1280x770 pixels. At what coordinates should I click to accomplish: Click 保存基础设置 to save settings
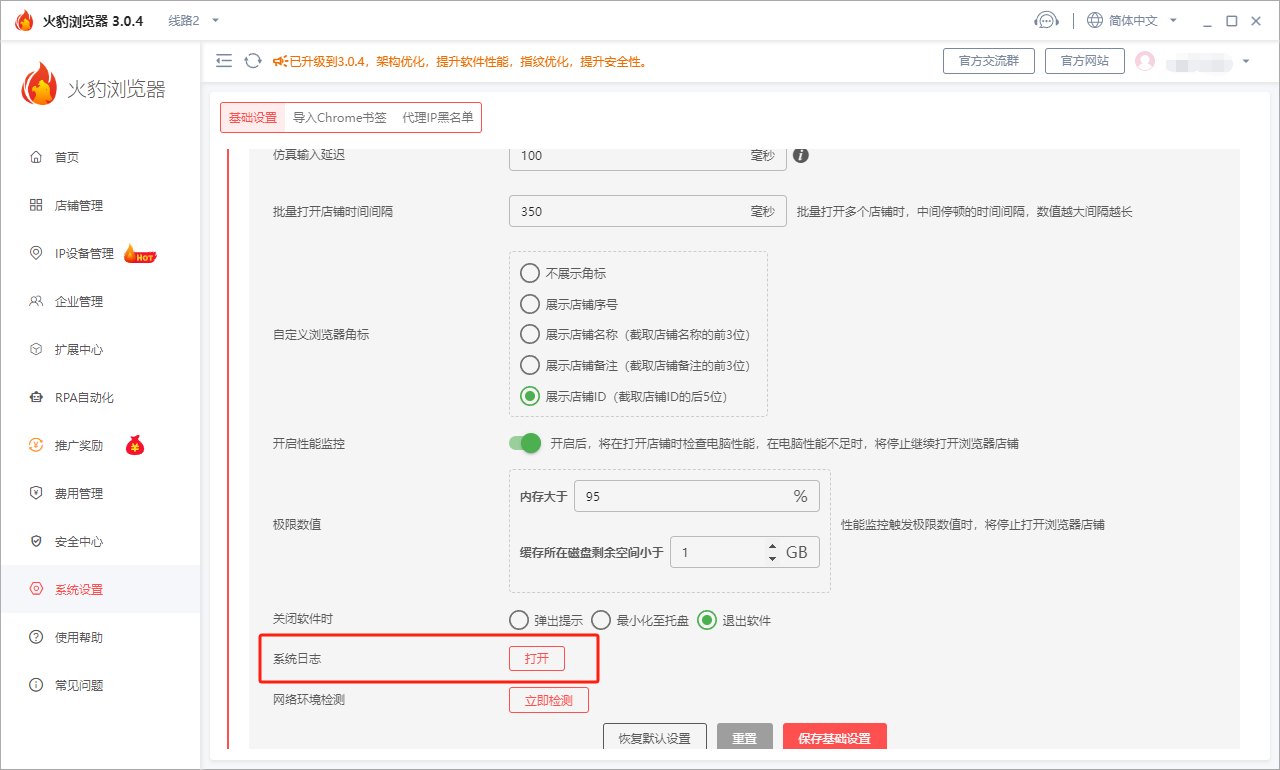point(834,736)
